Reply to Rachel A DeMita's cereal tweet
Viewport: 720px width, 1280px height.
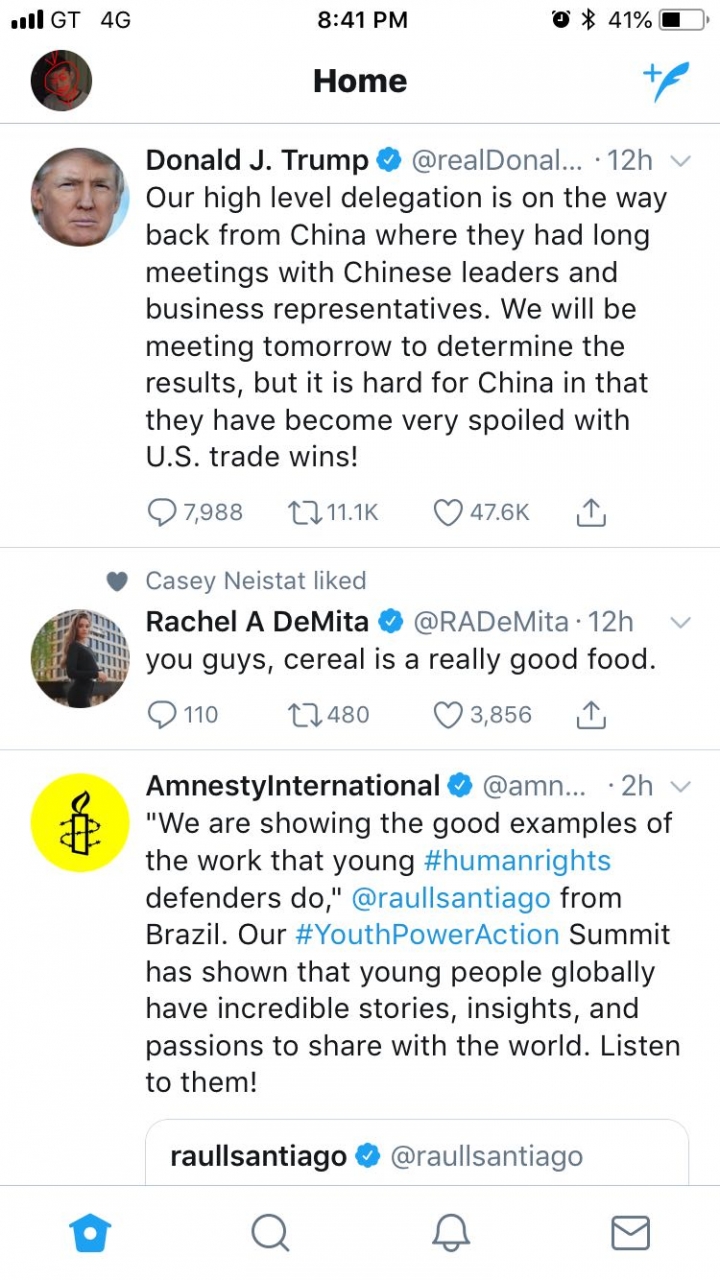click(161, 715)
